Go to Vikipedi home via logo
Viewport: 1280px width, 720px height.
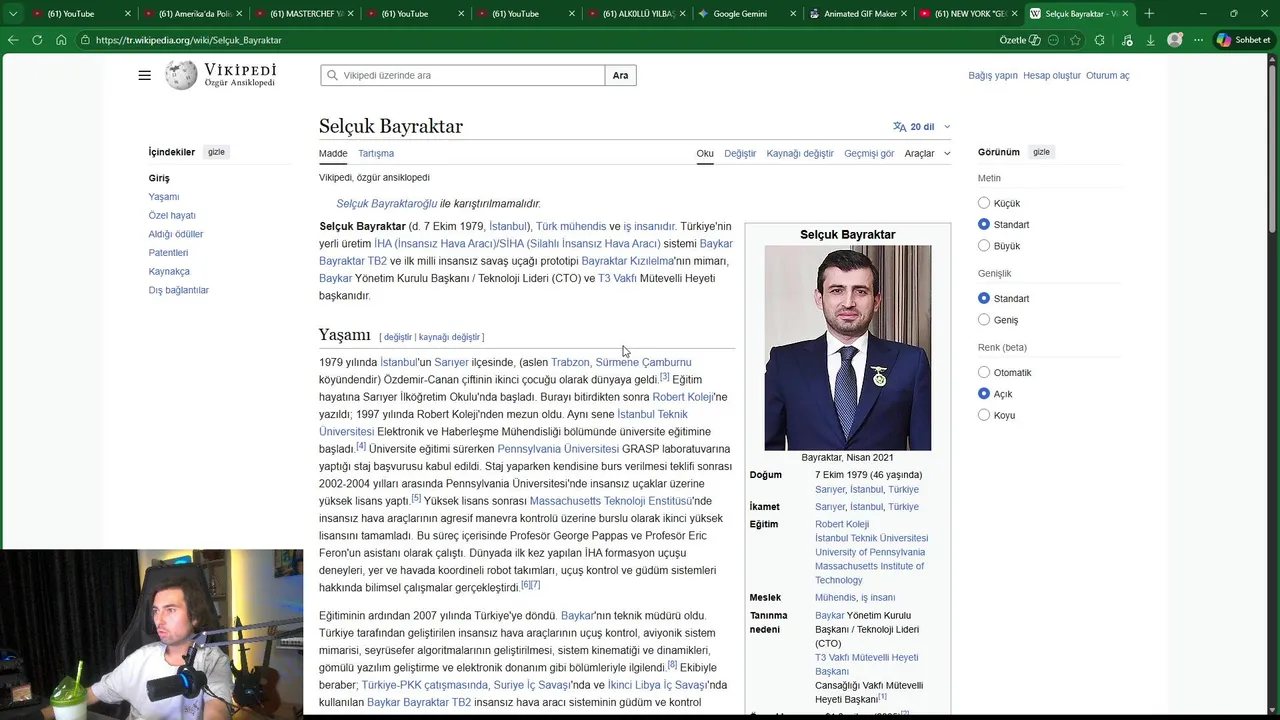[221, 75]
